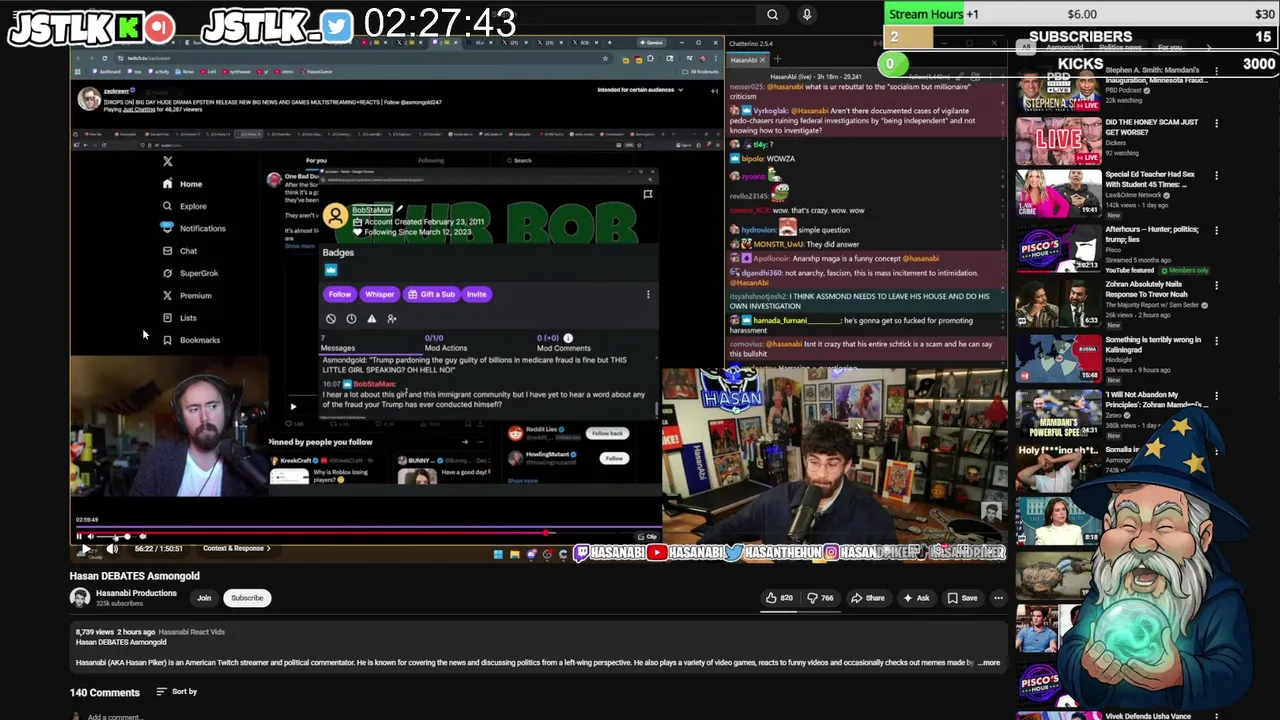Click the Invite button on user card
1280x720 pixels.
476,294
